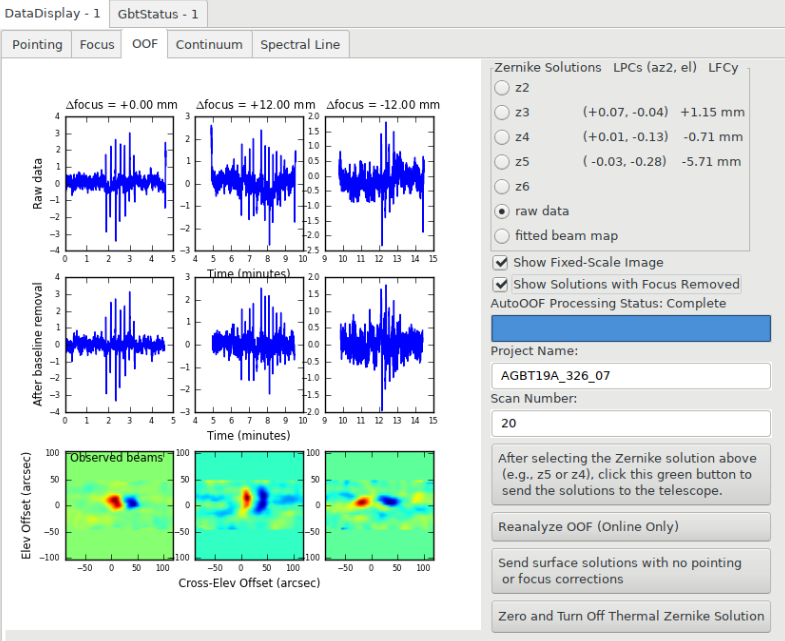Send selected Zernike solutions to the telescope

[631, 474]
